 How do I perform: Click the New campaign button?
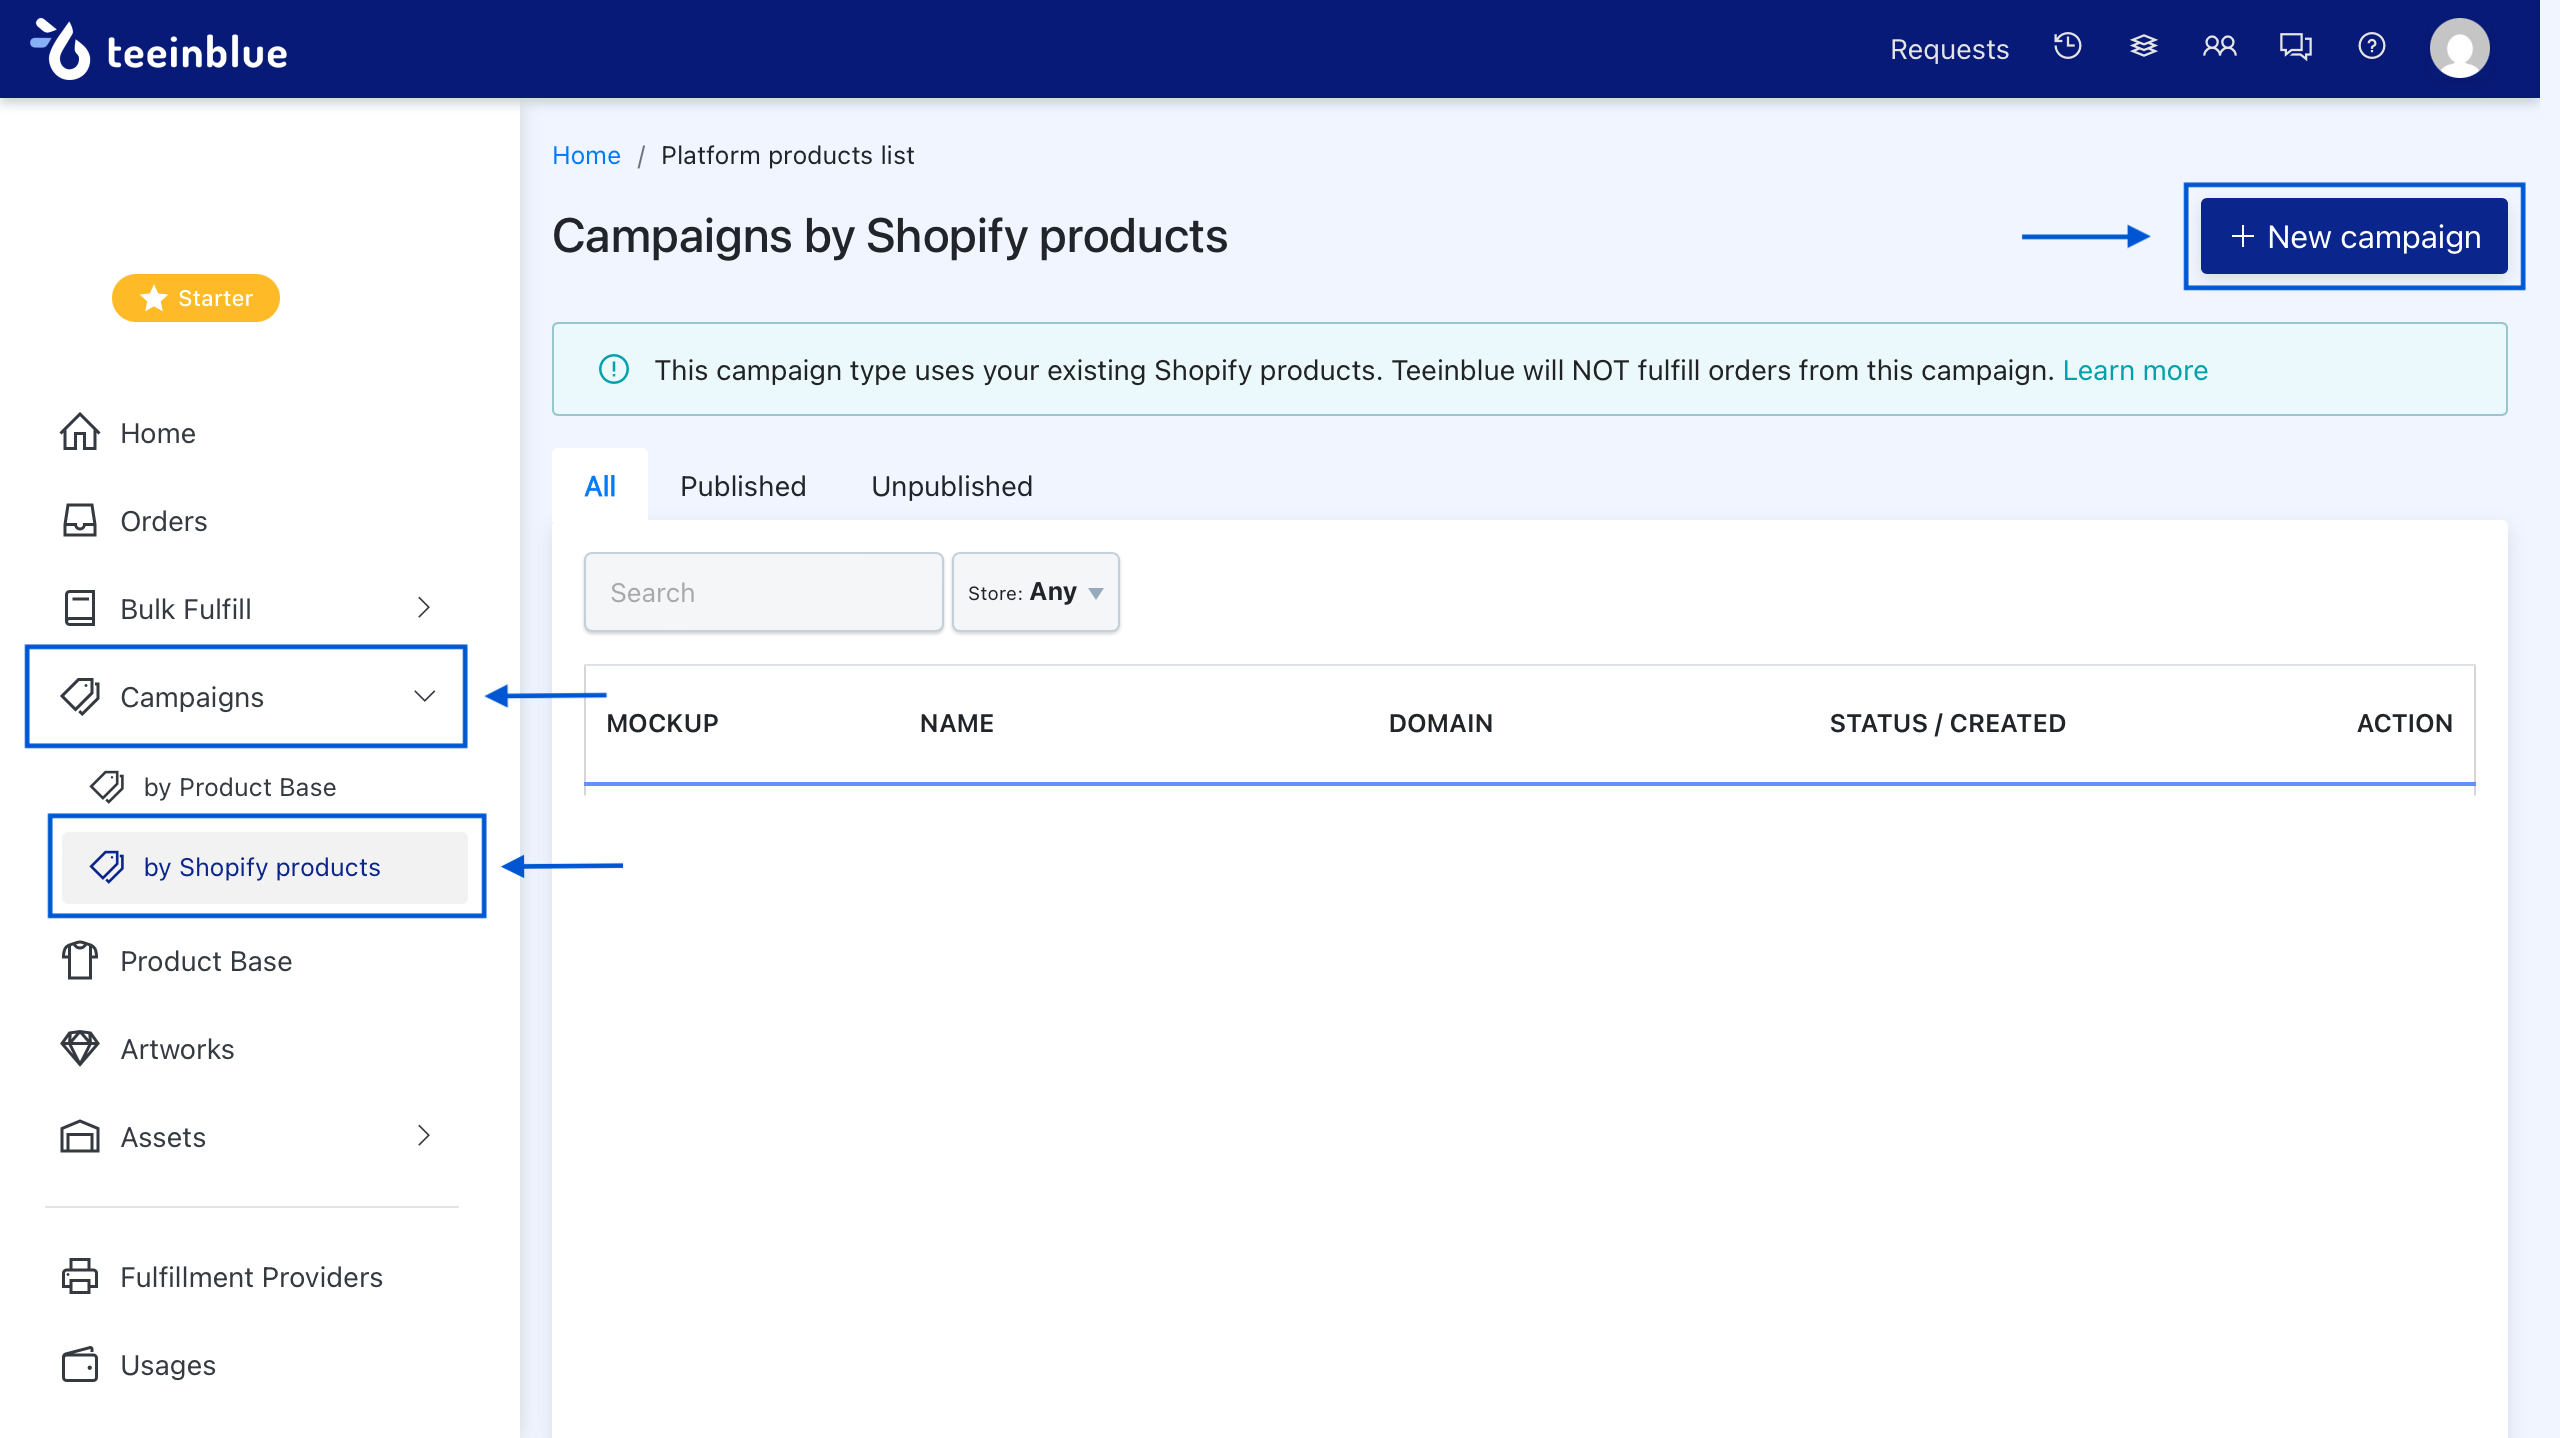click(x=2354, y=236)
